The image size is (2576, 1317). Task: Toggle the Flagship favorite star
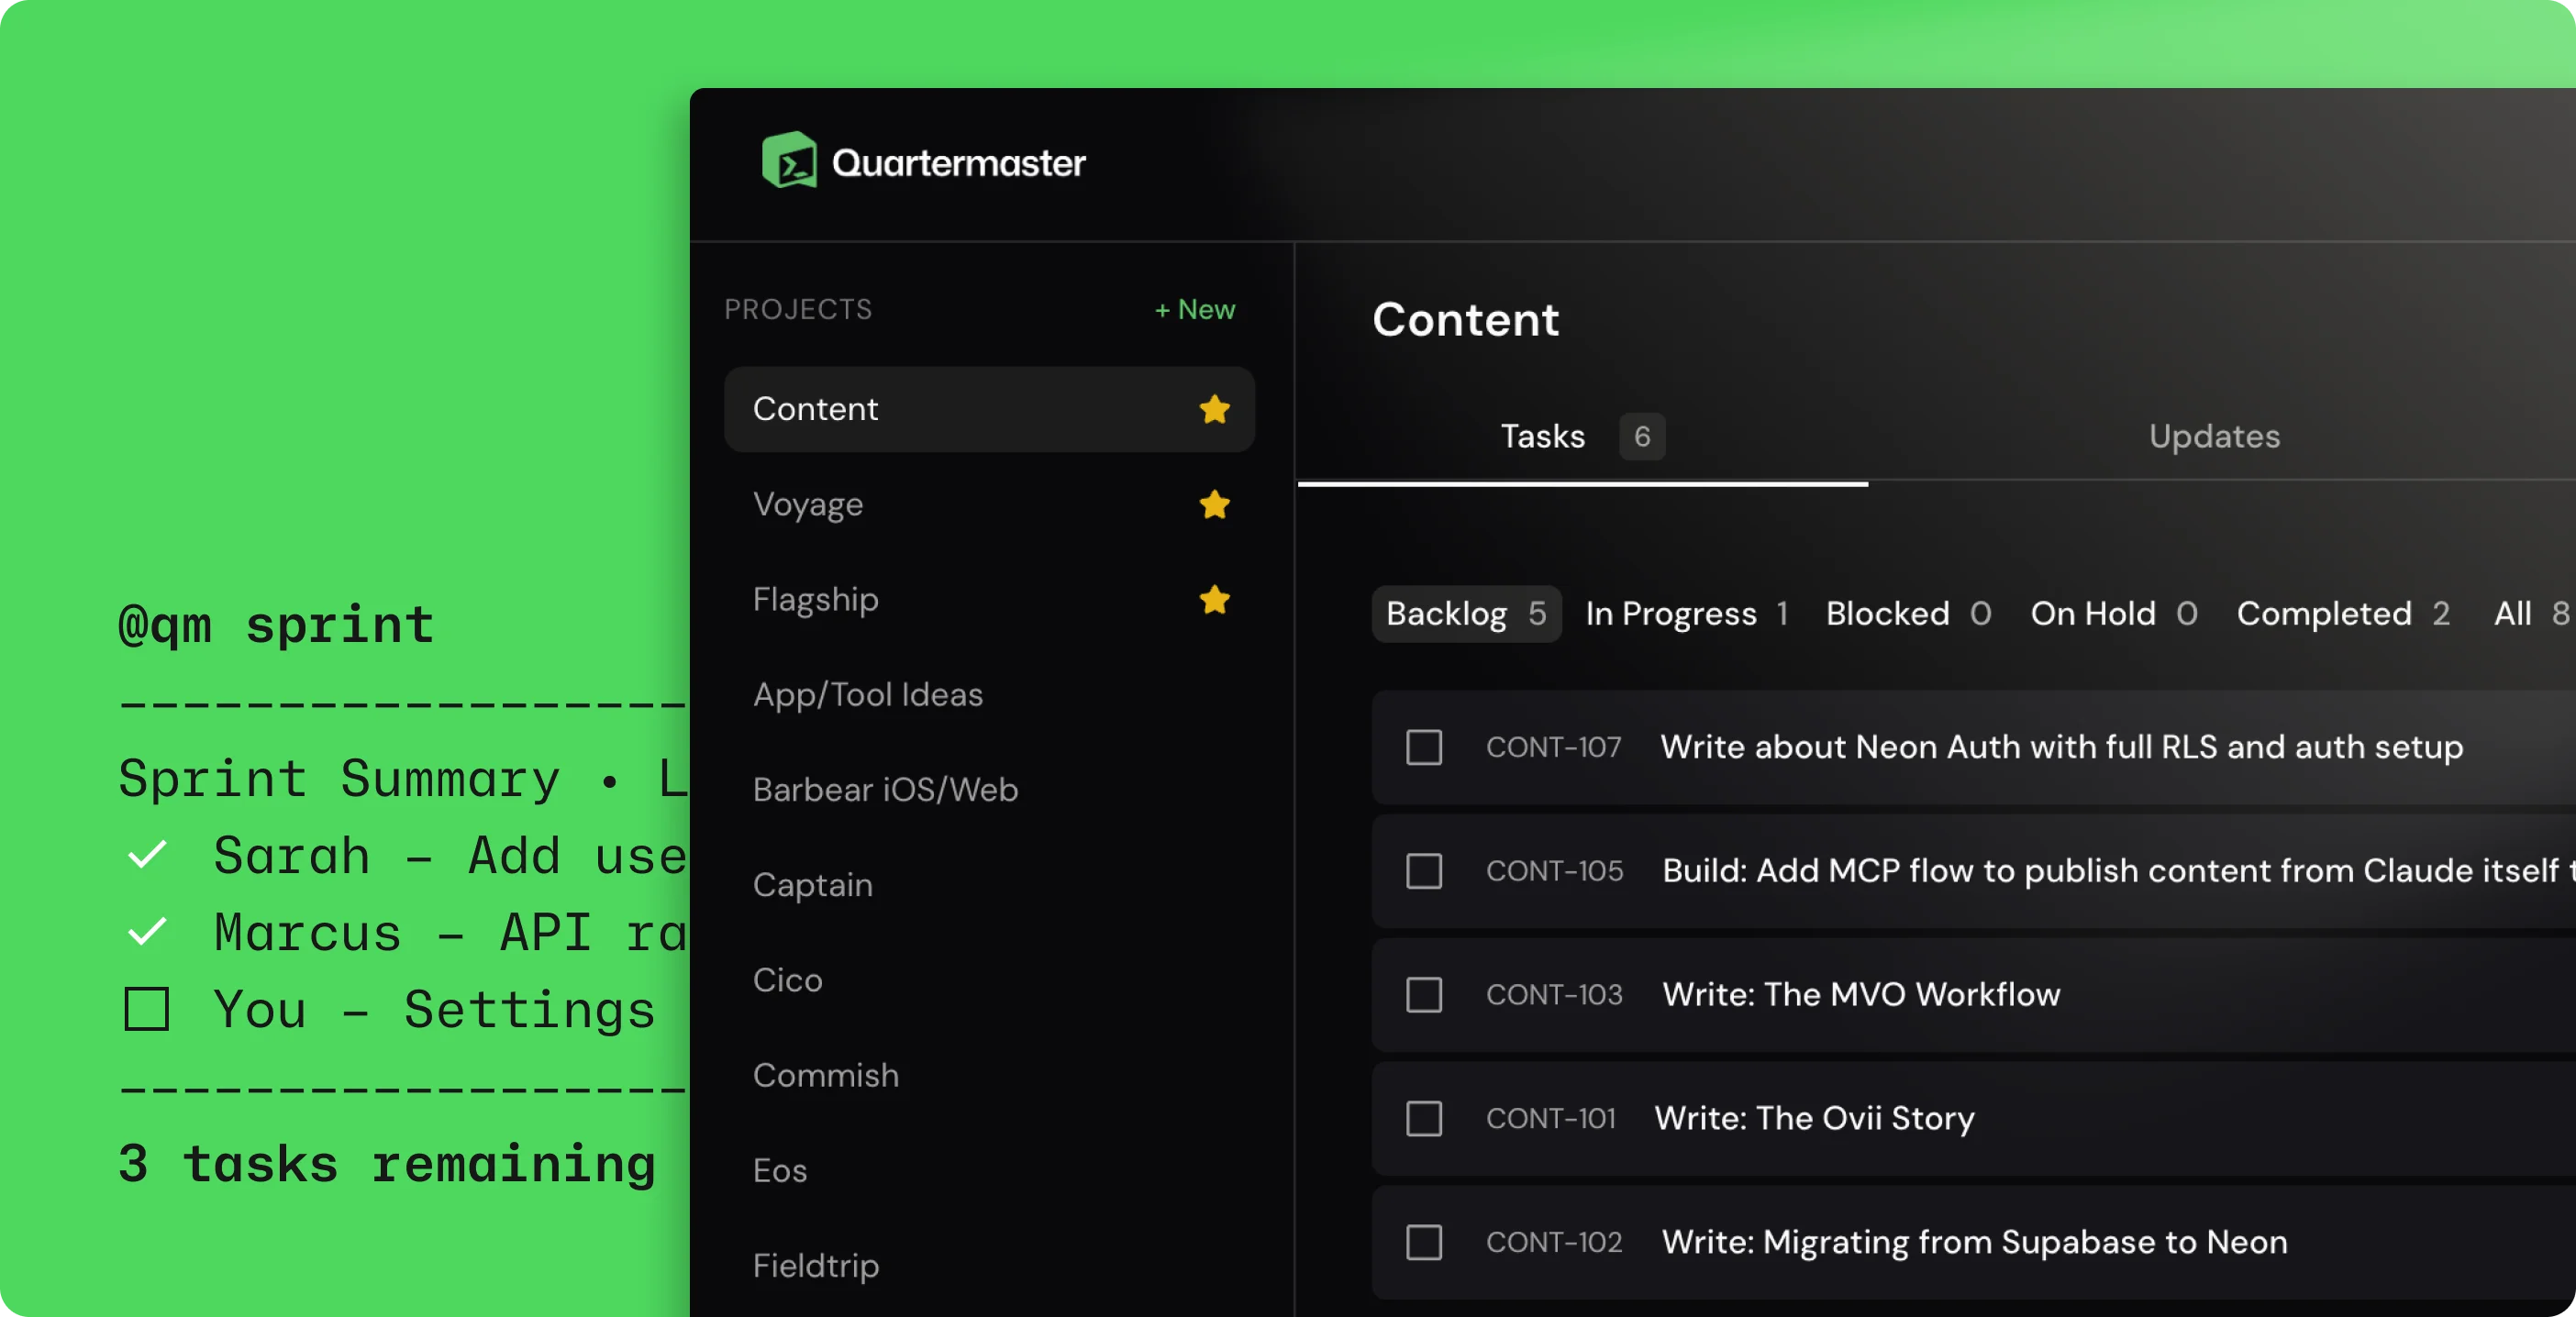1214,600
